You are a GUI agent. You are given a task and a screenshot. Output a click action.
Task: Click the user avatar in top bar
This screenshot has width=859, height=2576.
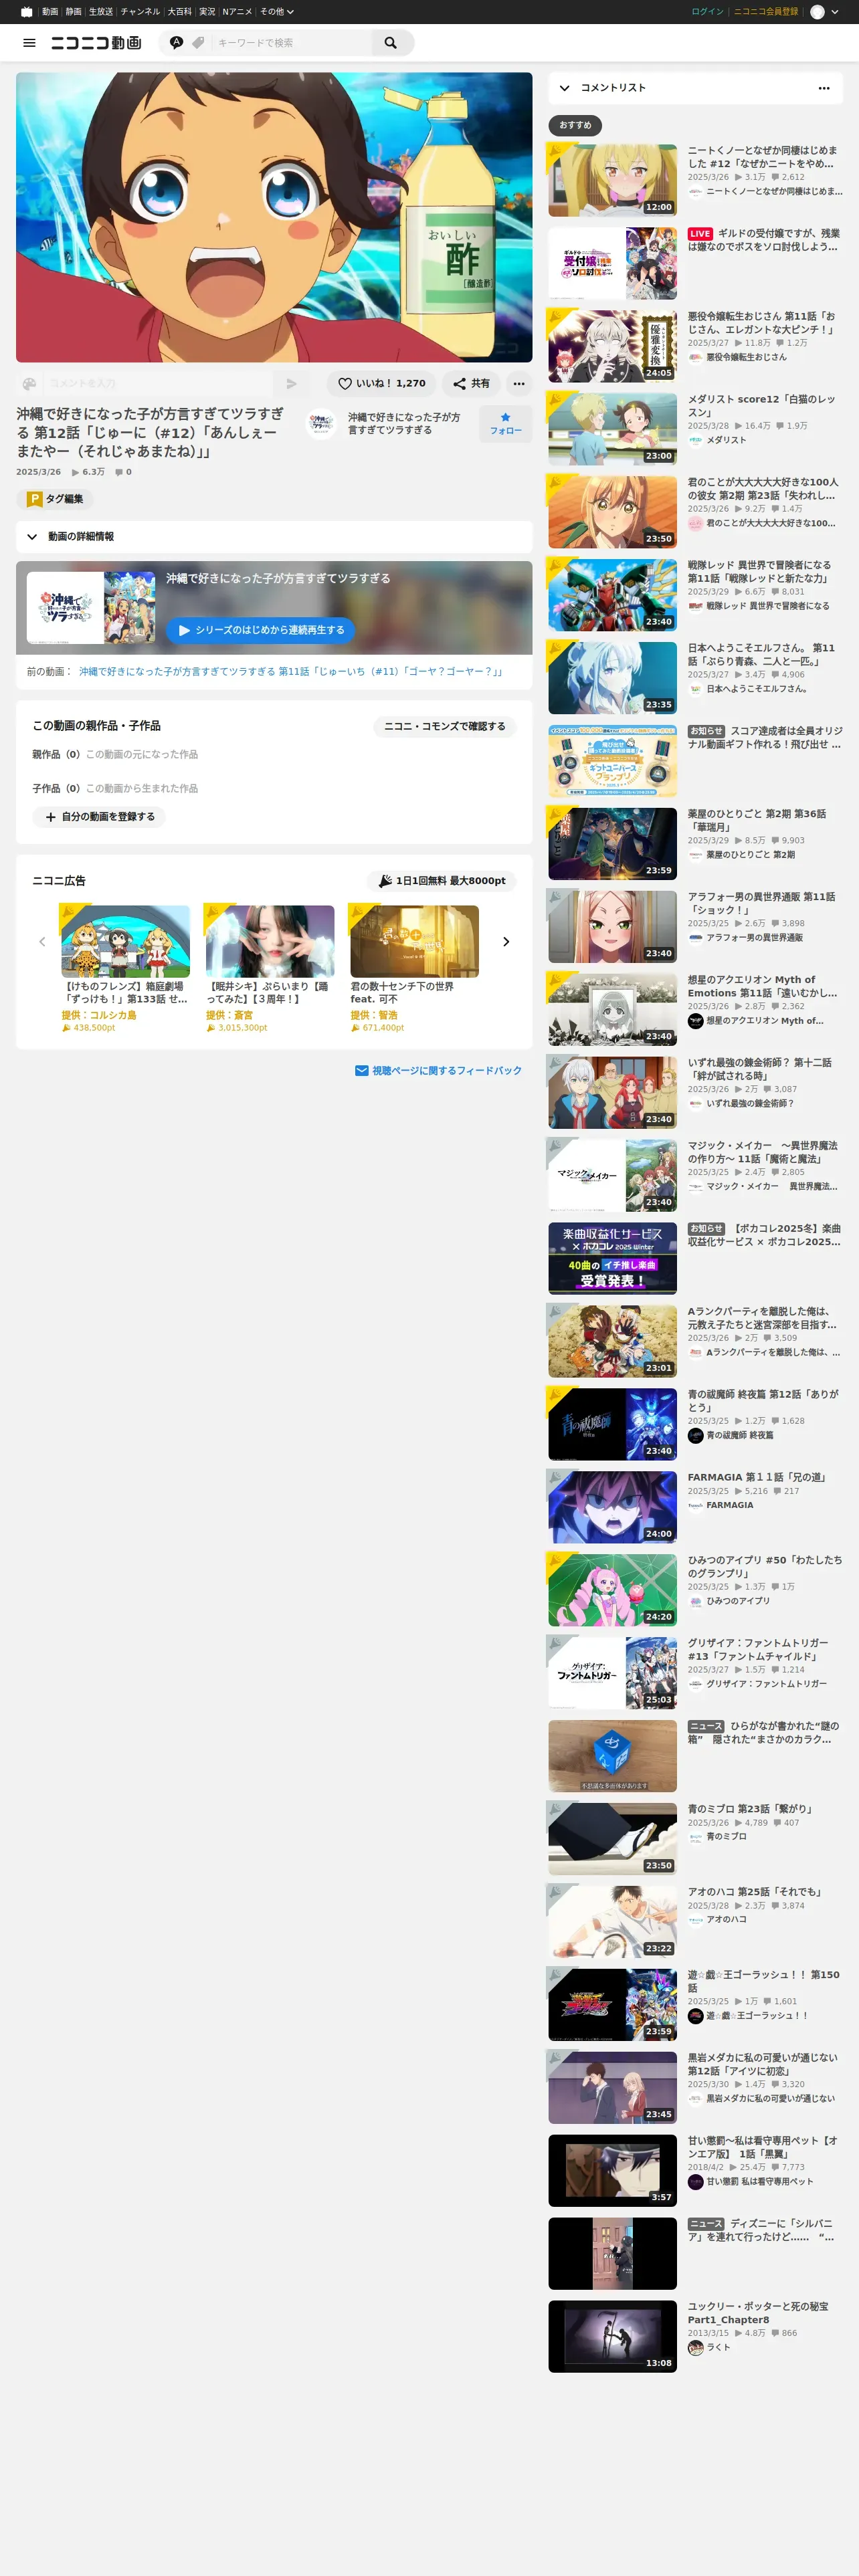(817, 12)
